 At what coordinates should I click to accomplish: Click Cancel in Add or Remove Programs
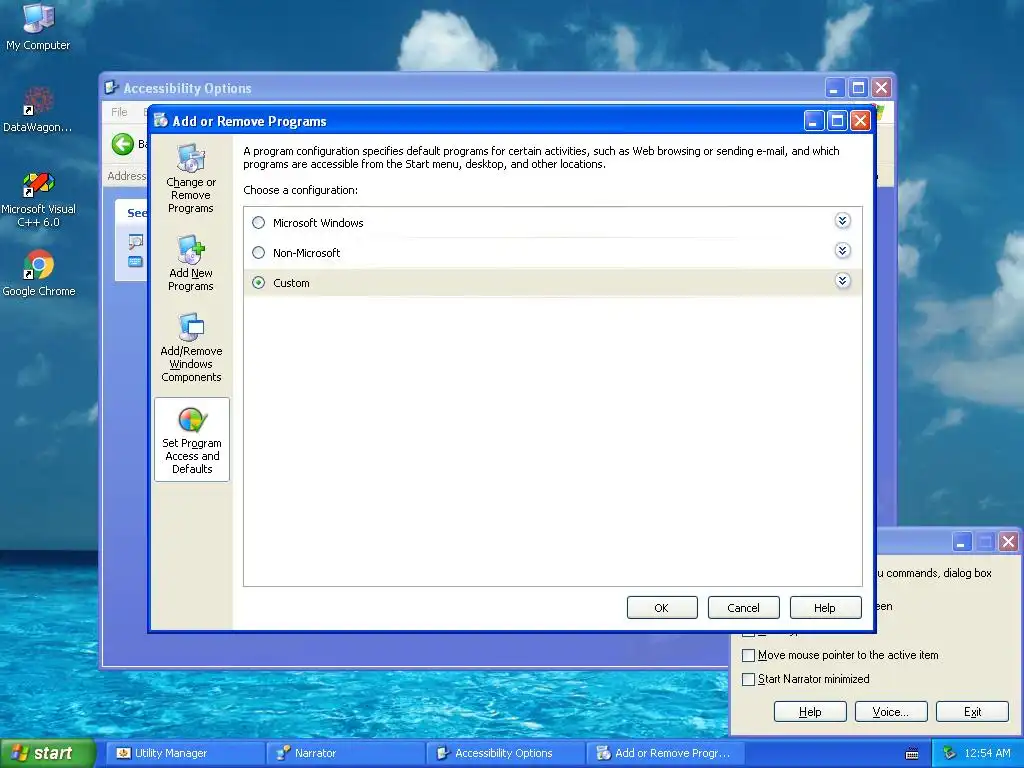(x=743, y=608)
